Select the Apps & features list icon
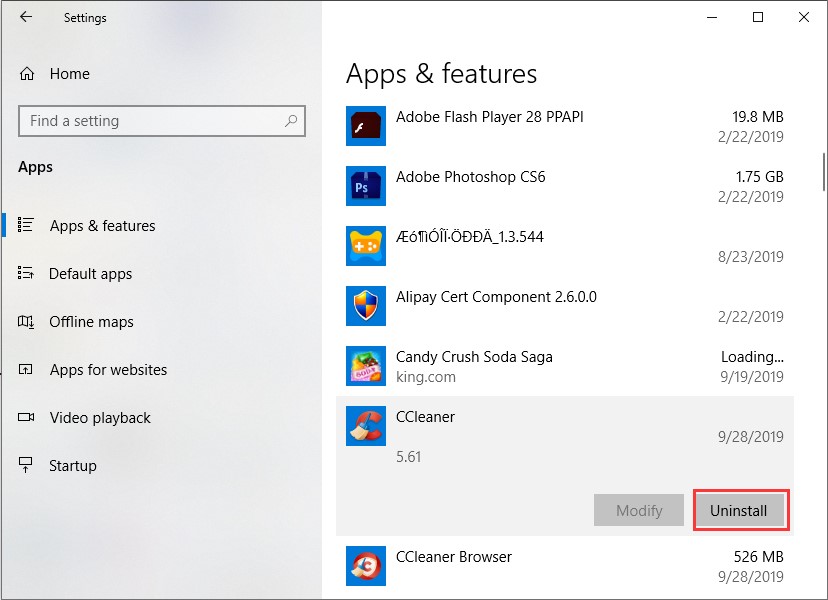 point(25,225)
